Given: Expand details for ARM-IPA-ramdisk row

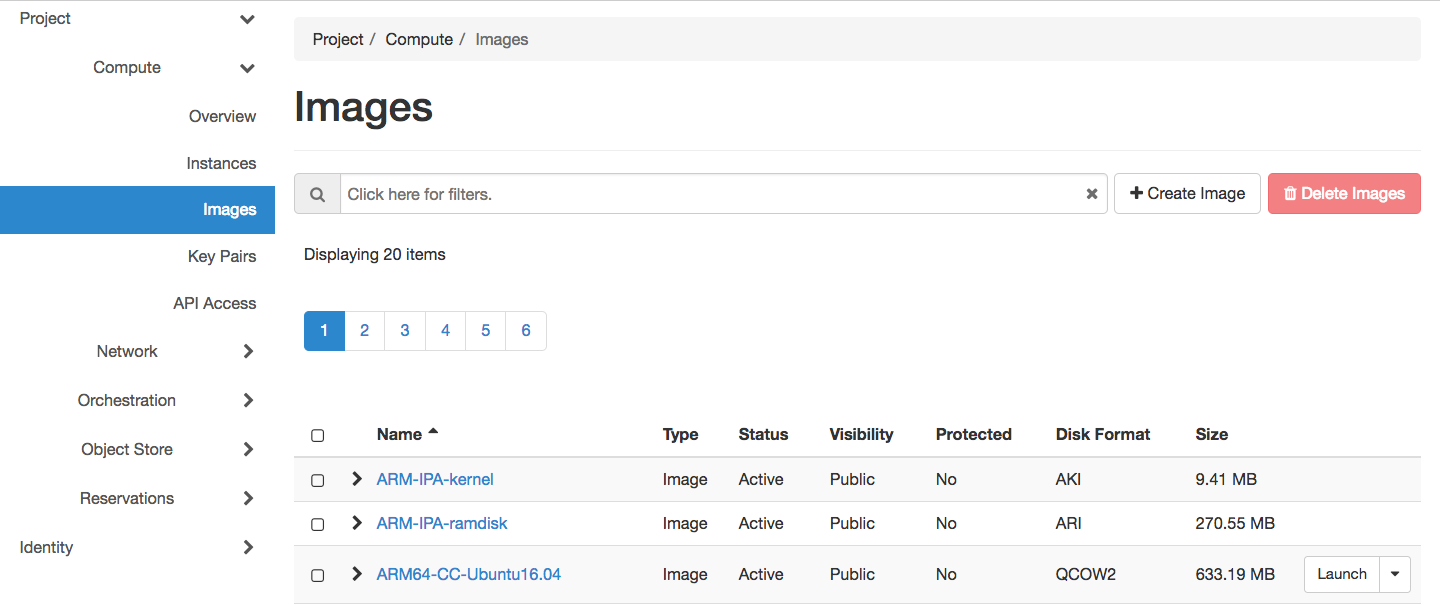Looking at the screenshot, I should [x=357, y=523].
